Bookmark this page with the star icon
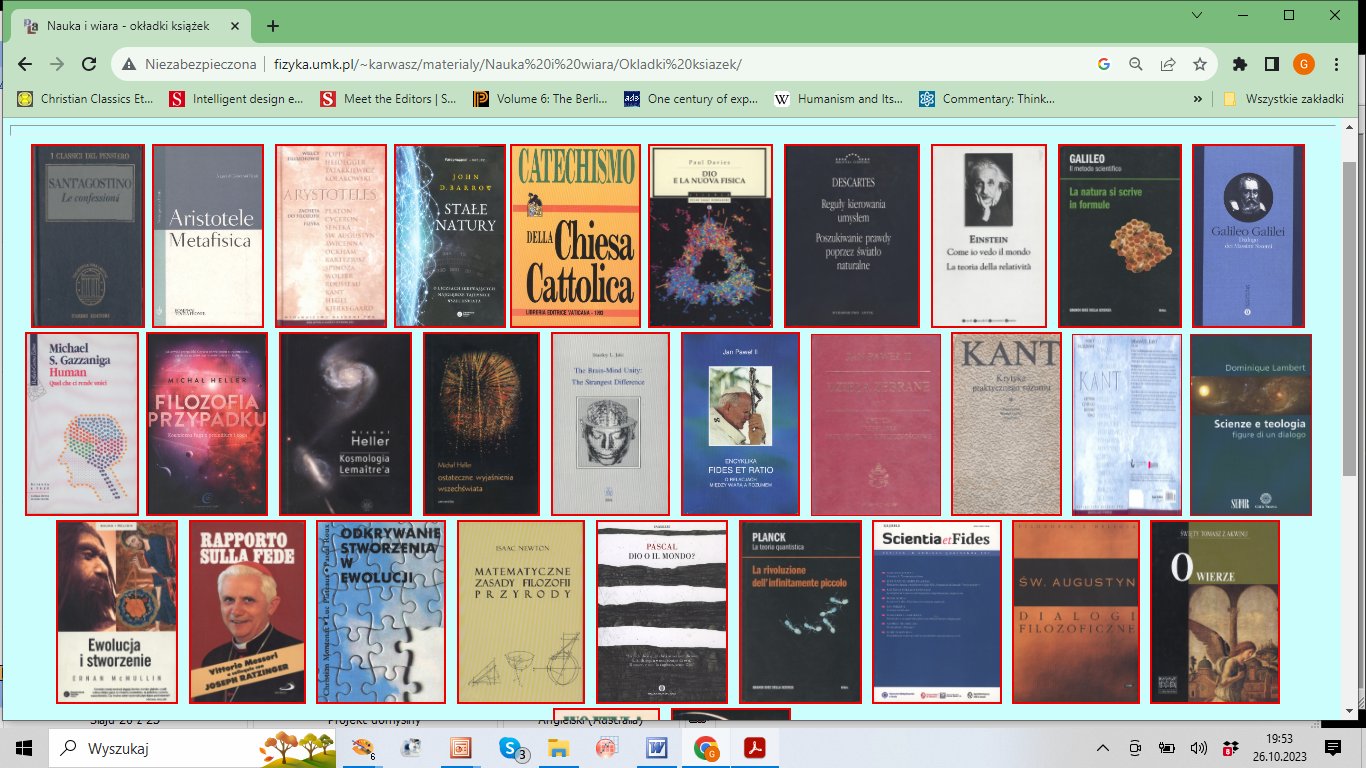 click(x=1199, y=64)
